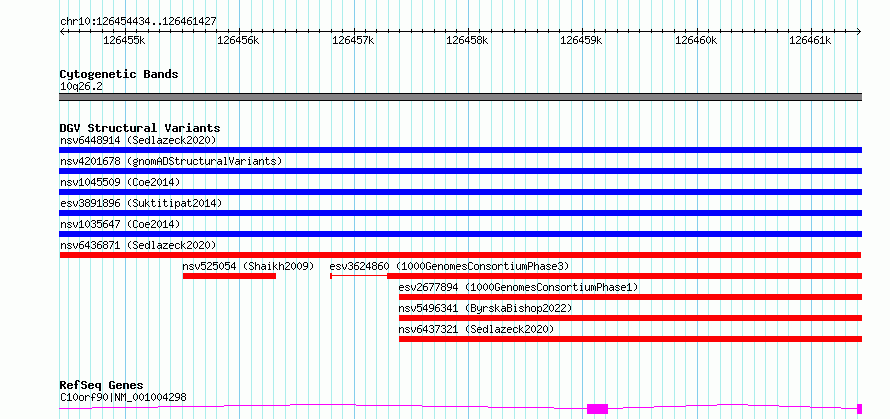The image size is (890, 419).
Task: Open variant label nsv6436871 (Sedlazeck2020)
Action: [138, 245]
